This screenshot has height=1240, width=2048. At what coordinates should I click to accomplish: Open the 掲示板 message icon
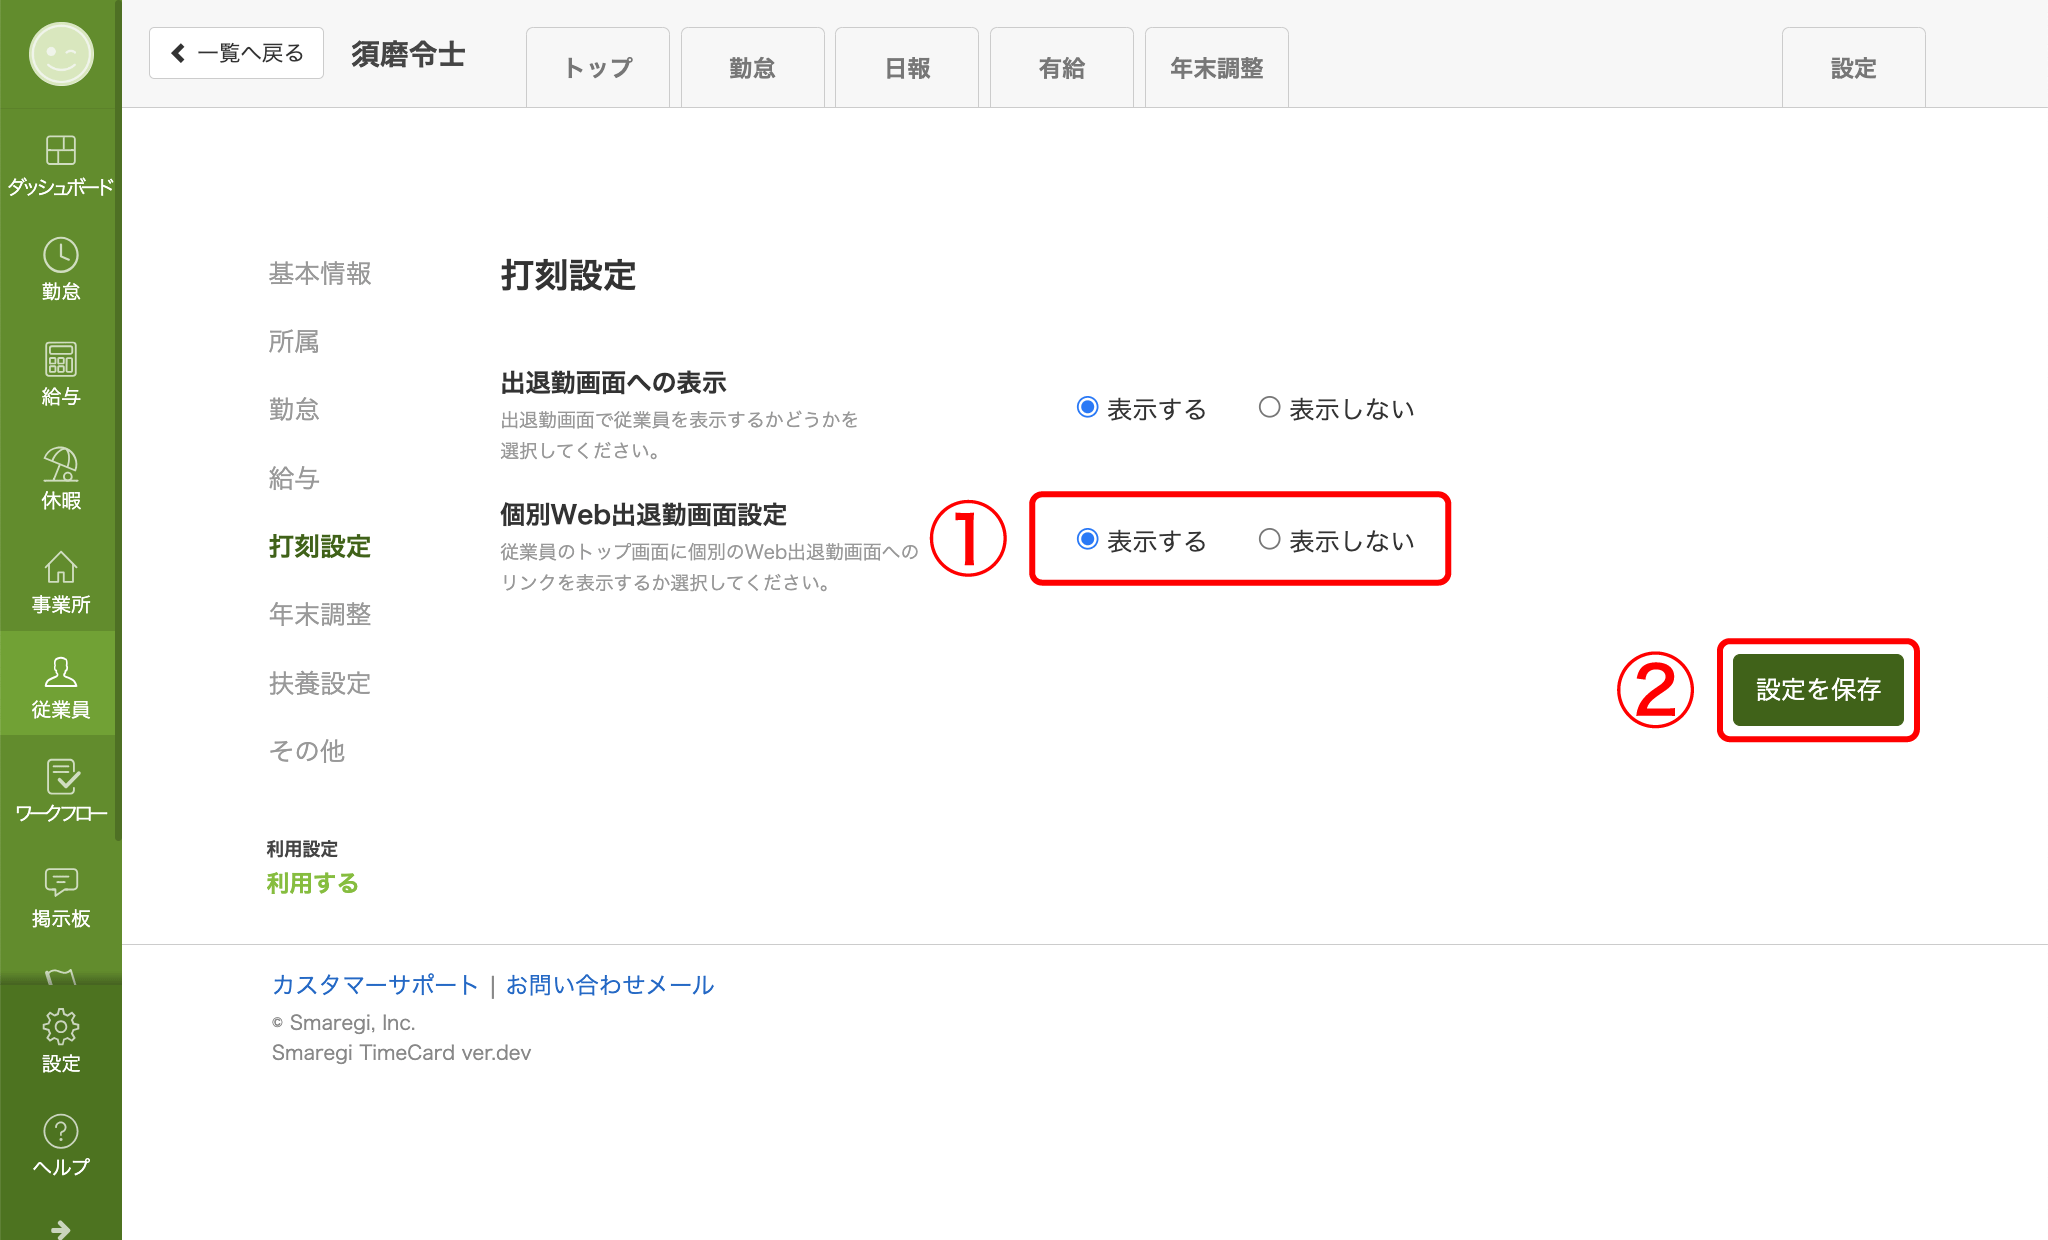[x=60, y=881]
